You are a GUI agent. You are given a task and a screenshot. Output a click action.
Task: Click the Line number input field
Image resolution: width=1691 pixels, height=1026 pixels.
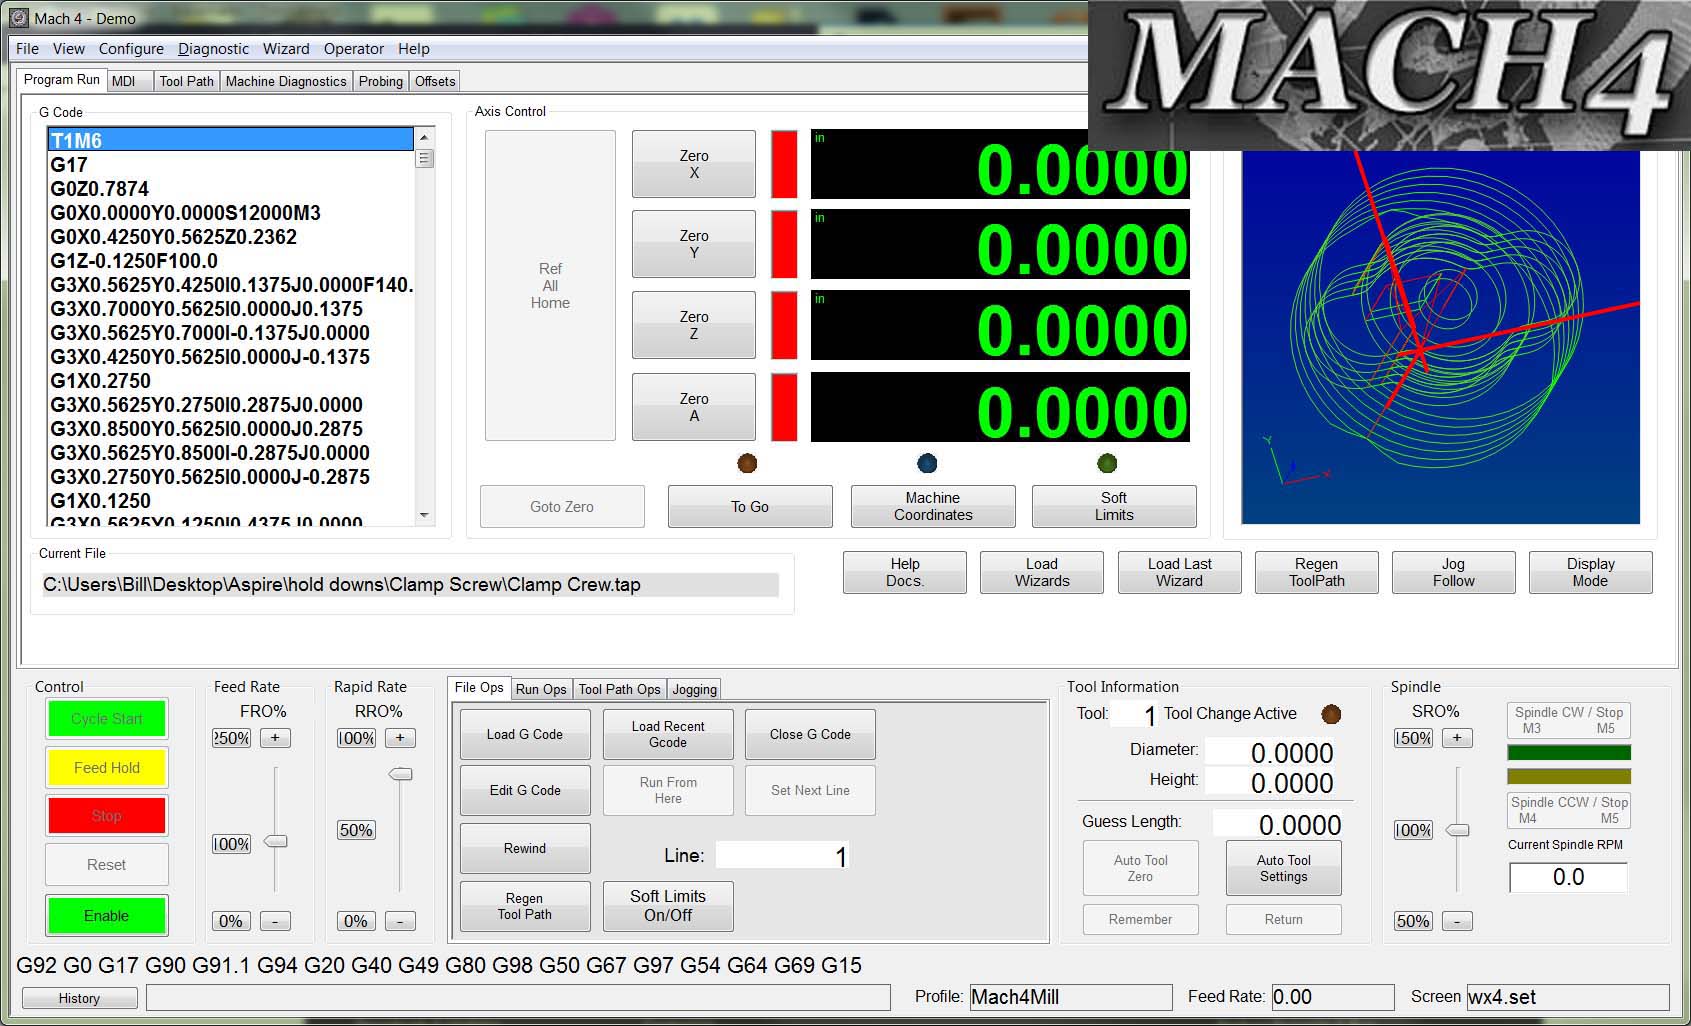click(782, 856)
